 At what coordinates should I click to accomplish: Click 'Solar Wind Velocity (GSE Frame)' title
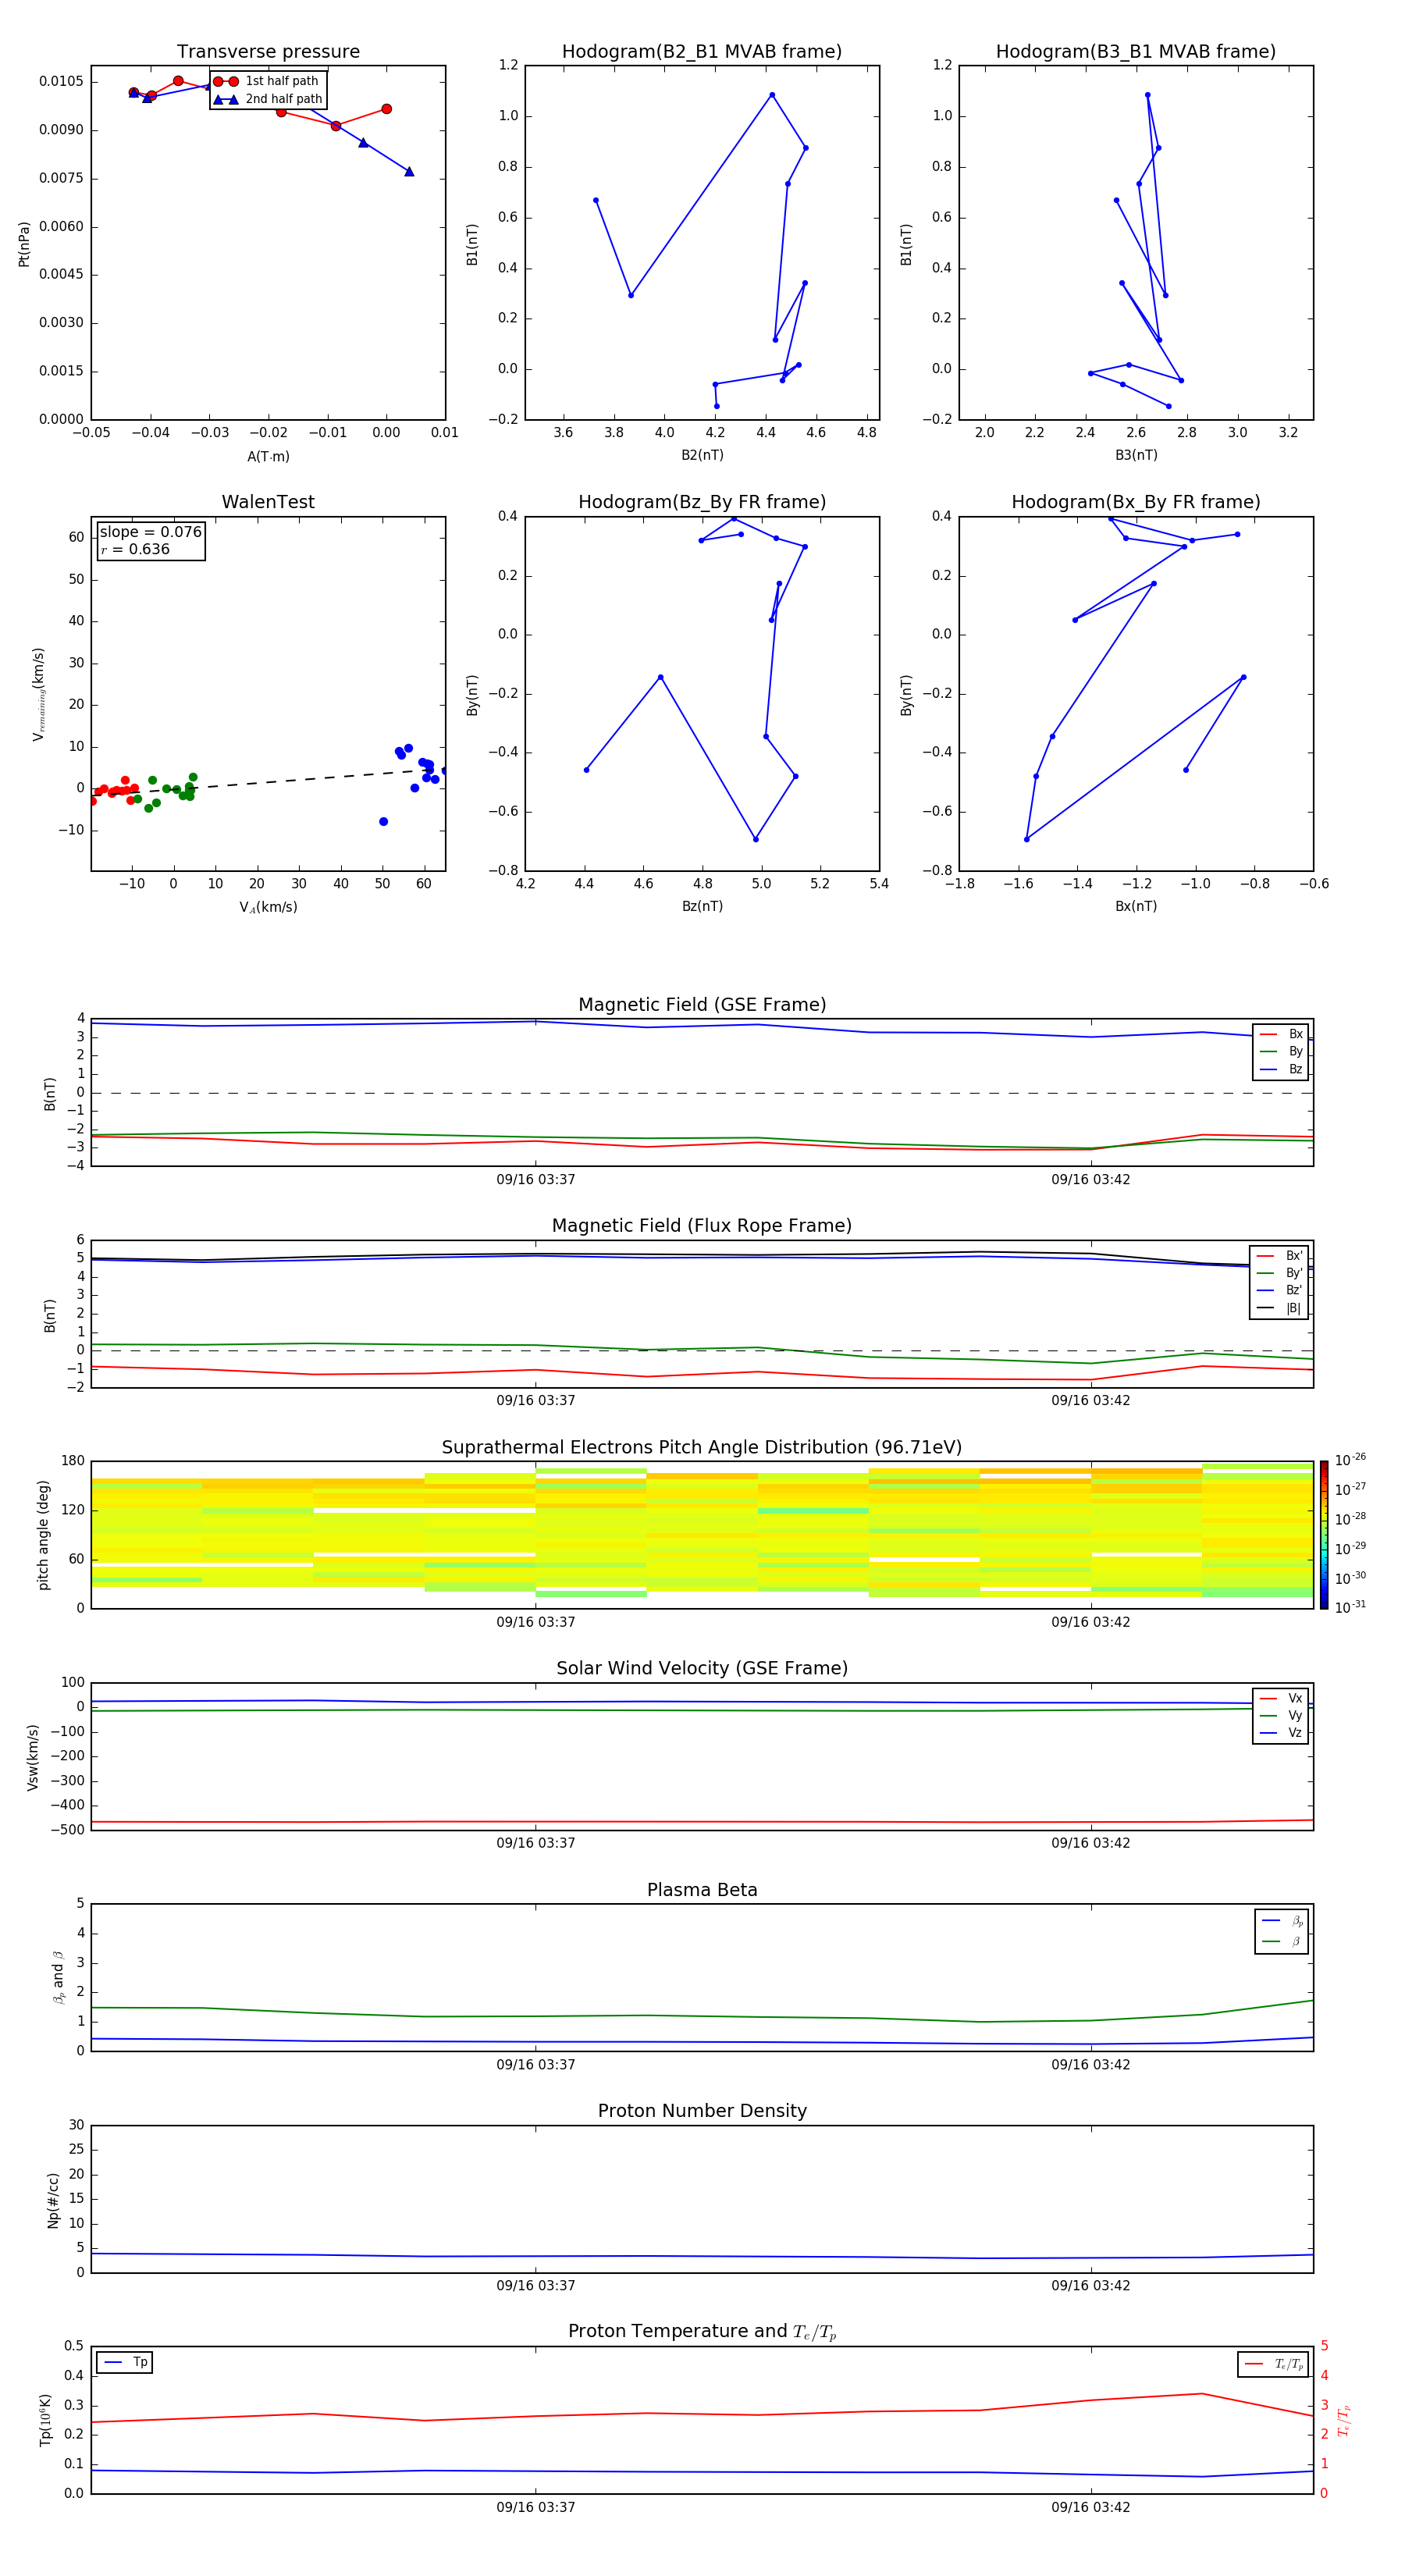click(702, 1668)
